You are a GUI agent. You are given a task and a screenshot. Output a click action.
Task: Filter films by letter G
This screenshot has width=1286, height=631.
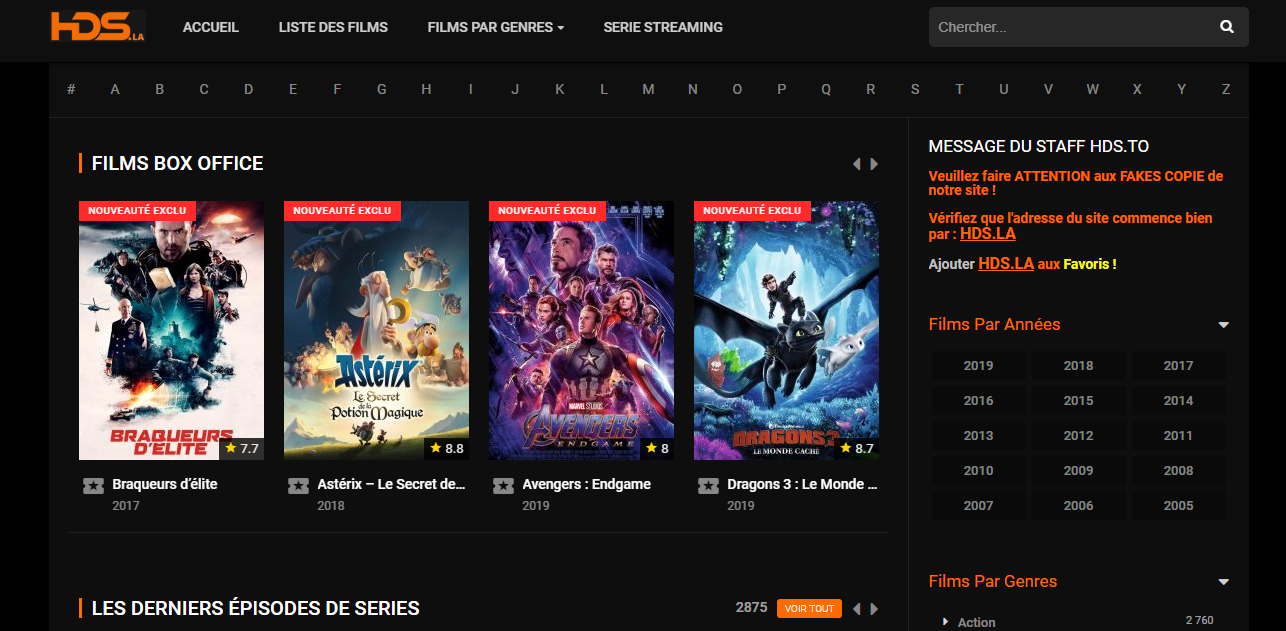point(382,89)
